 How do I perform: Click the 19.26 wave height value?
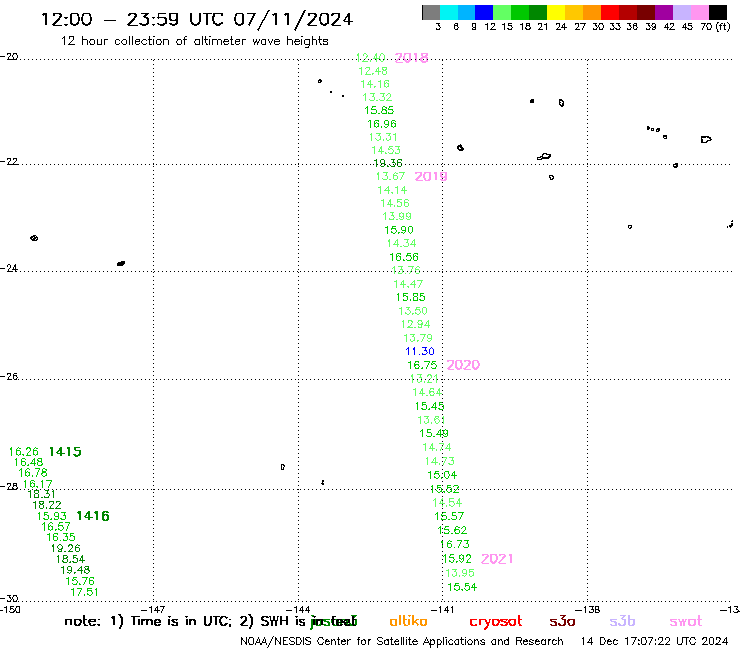66,549
